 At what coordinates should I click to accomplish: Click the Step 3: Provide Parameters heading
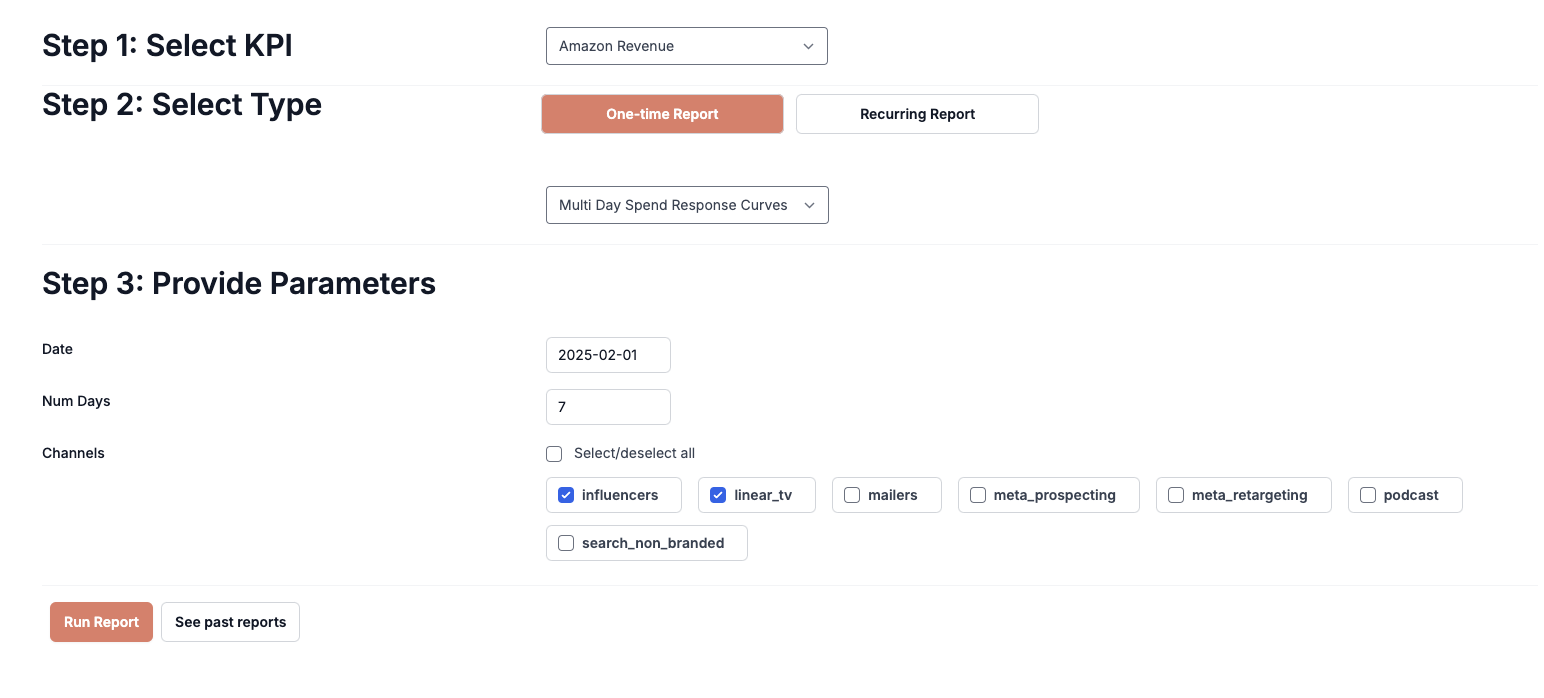click(239, 284)
